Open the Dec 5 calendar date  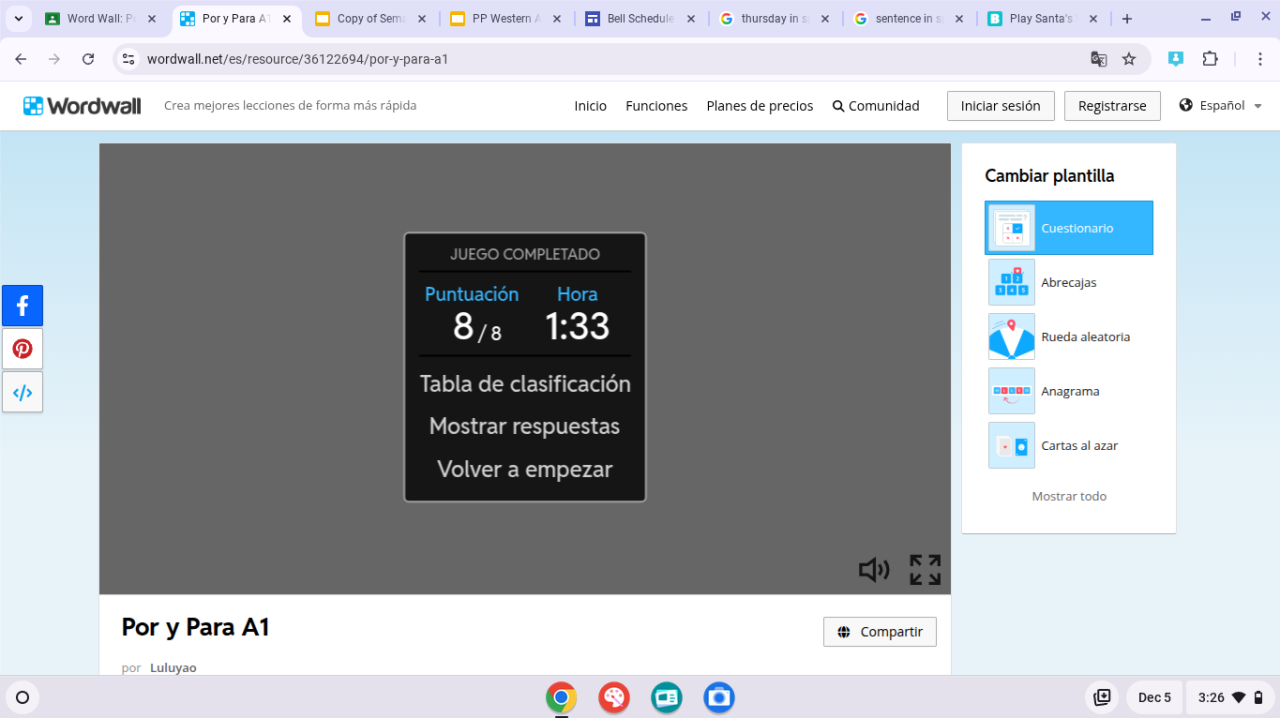pyautogui.click(x=1154, y=697)
